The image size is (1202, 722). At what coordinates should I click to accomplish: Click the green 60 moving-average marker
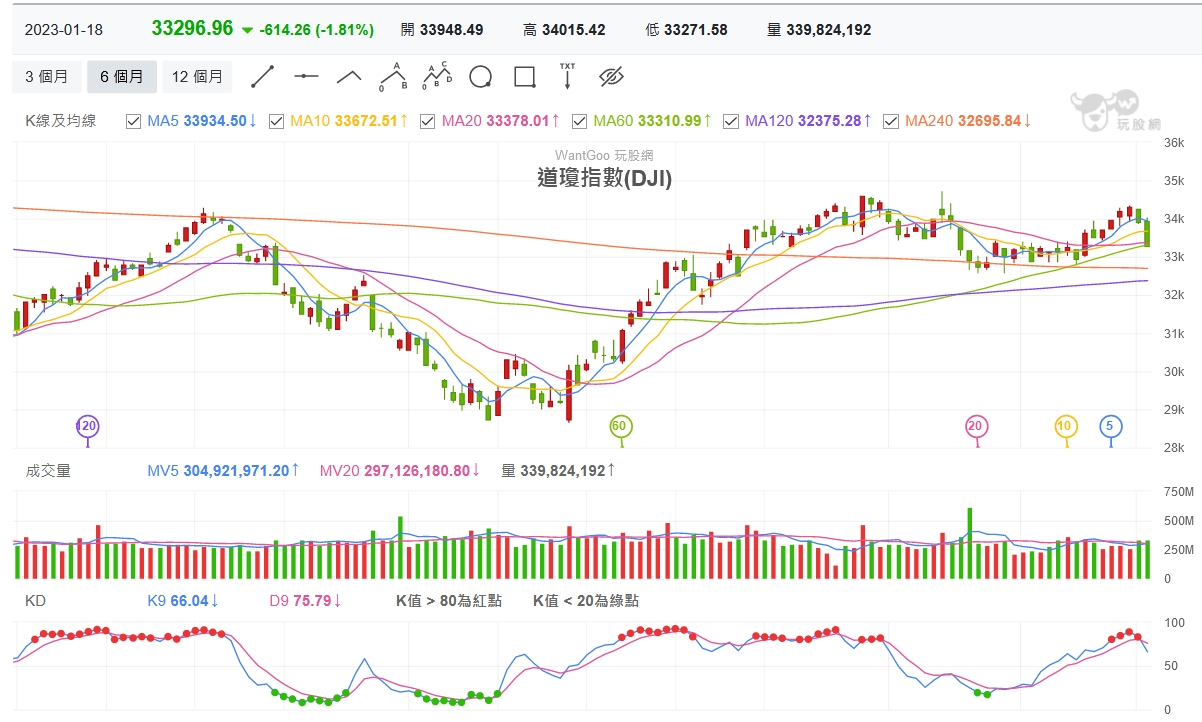pos(620,427)
